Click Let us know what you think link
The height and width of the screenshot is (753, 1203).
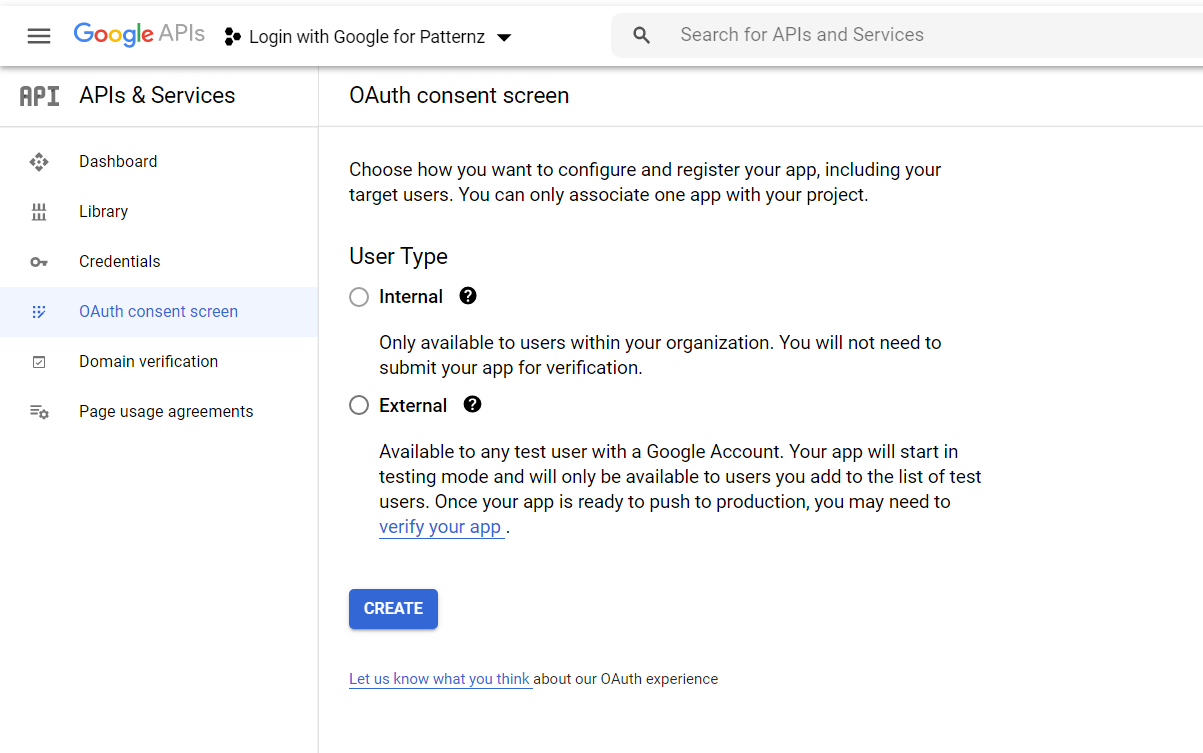click(x=439, y=679)
